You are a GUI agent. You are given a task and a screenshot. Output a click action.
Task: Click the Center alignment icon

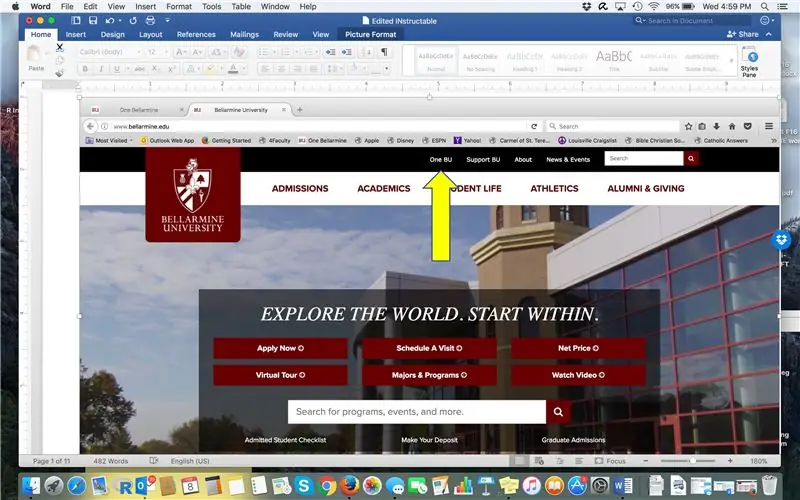(281, 68)
